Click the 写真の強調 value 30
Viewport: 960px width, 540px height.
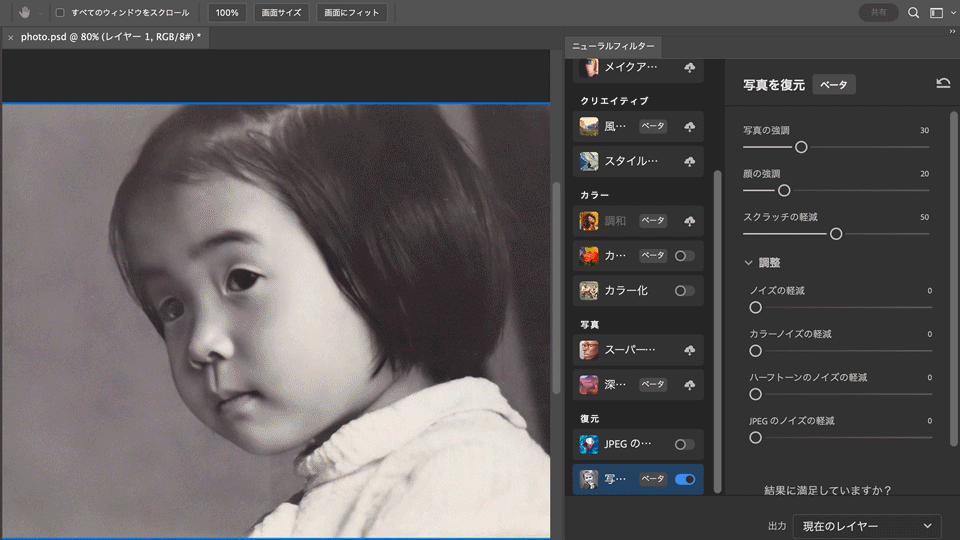(x=924, y=130)
